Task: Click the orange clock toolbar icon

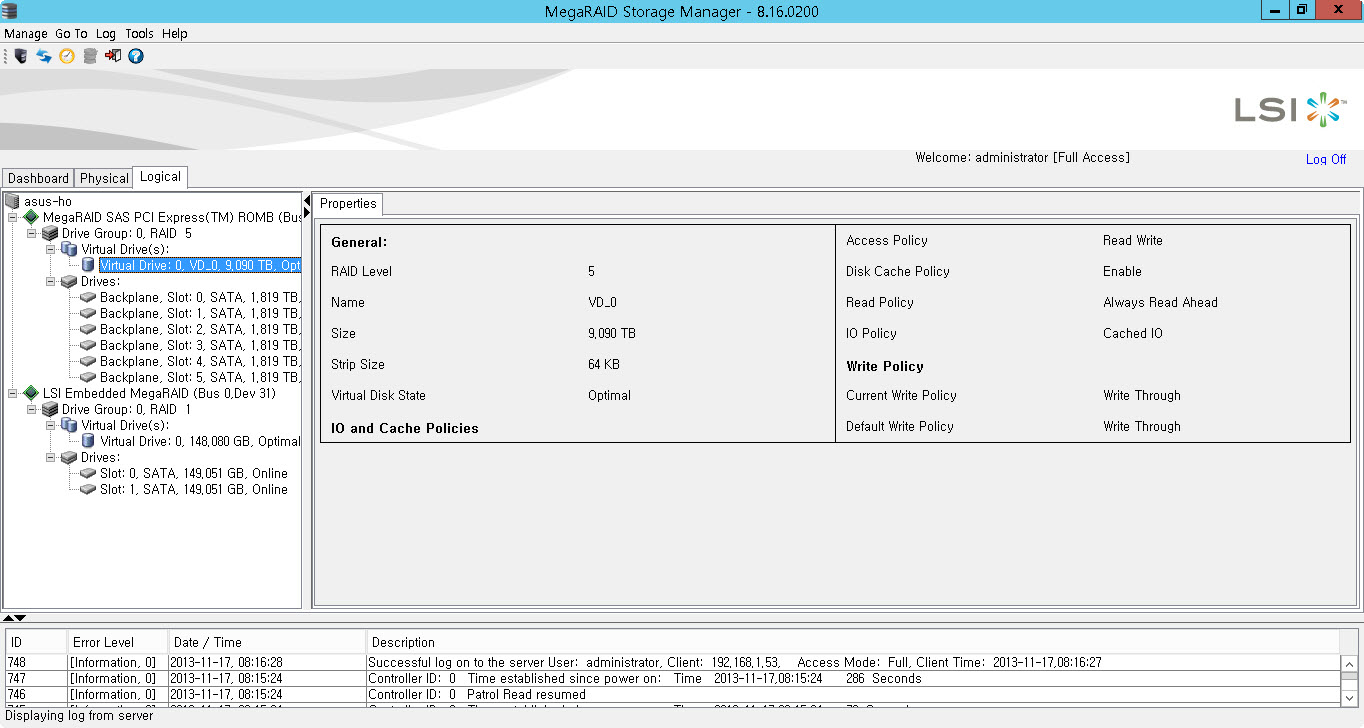Action: click(67, 56)
